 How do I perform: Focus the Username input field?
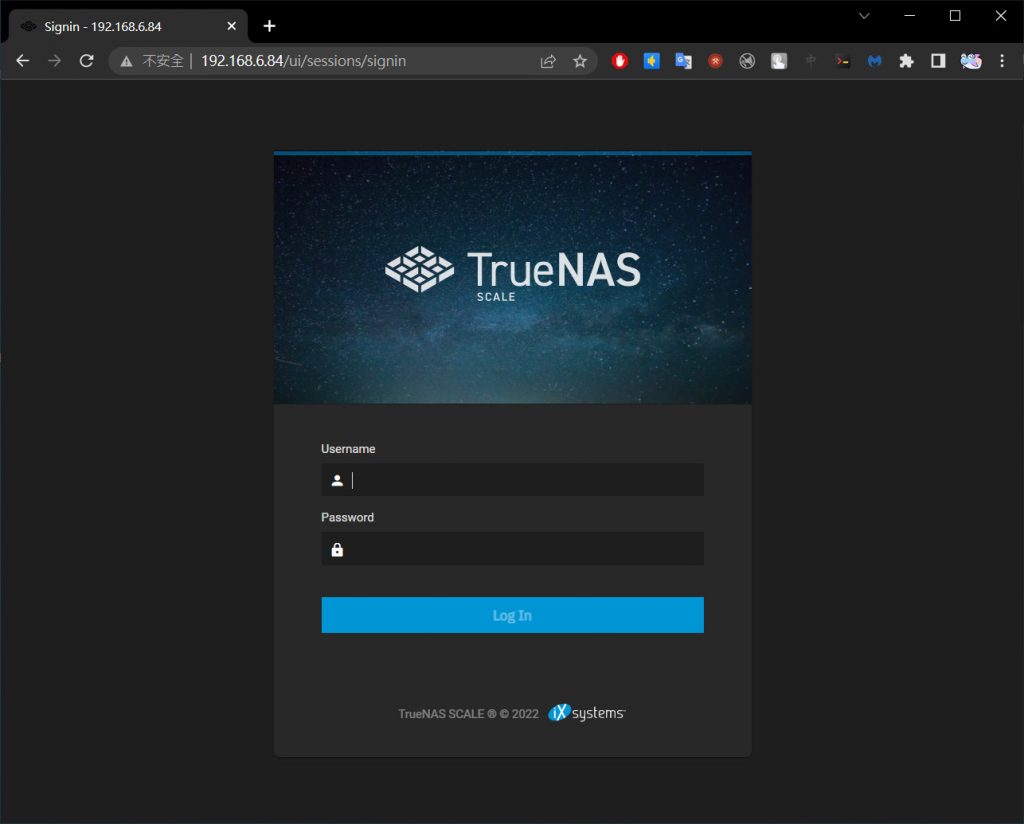click(524, 480)
